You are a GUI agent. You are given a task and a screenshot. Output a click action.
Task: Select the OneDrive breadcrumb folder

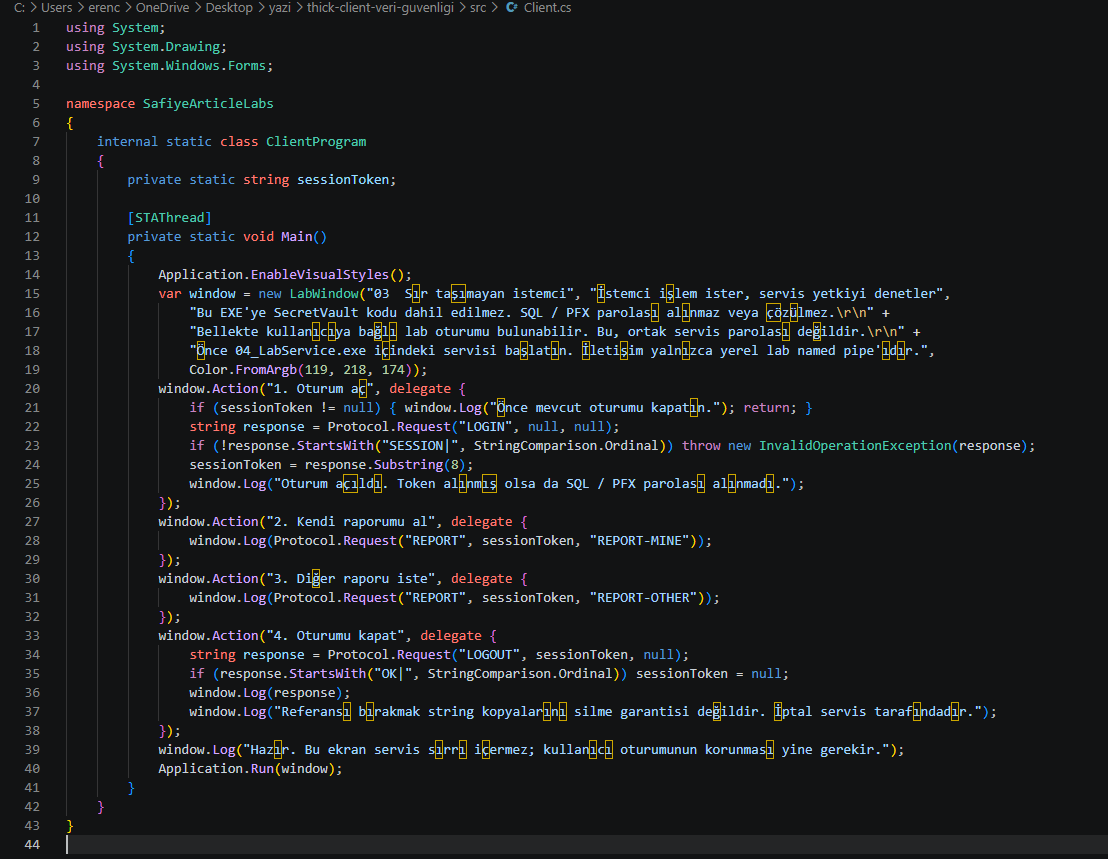[163, 8]
